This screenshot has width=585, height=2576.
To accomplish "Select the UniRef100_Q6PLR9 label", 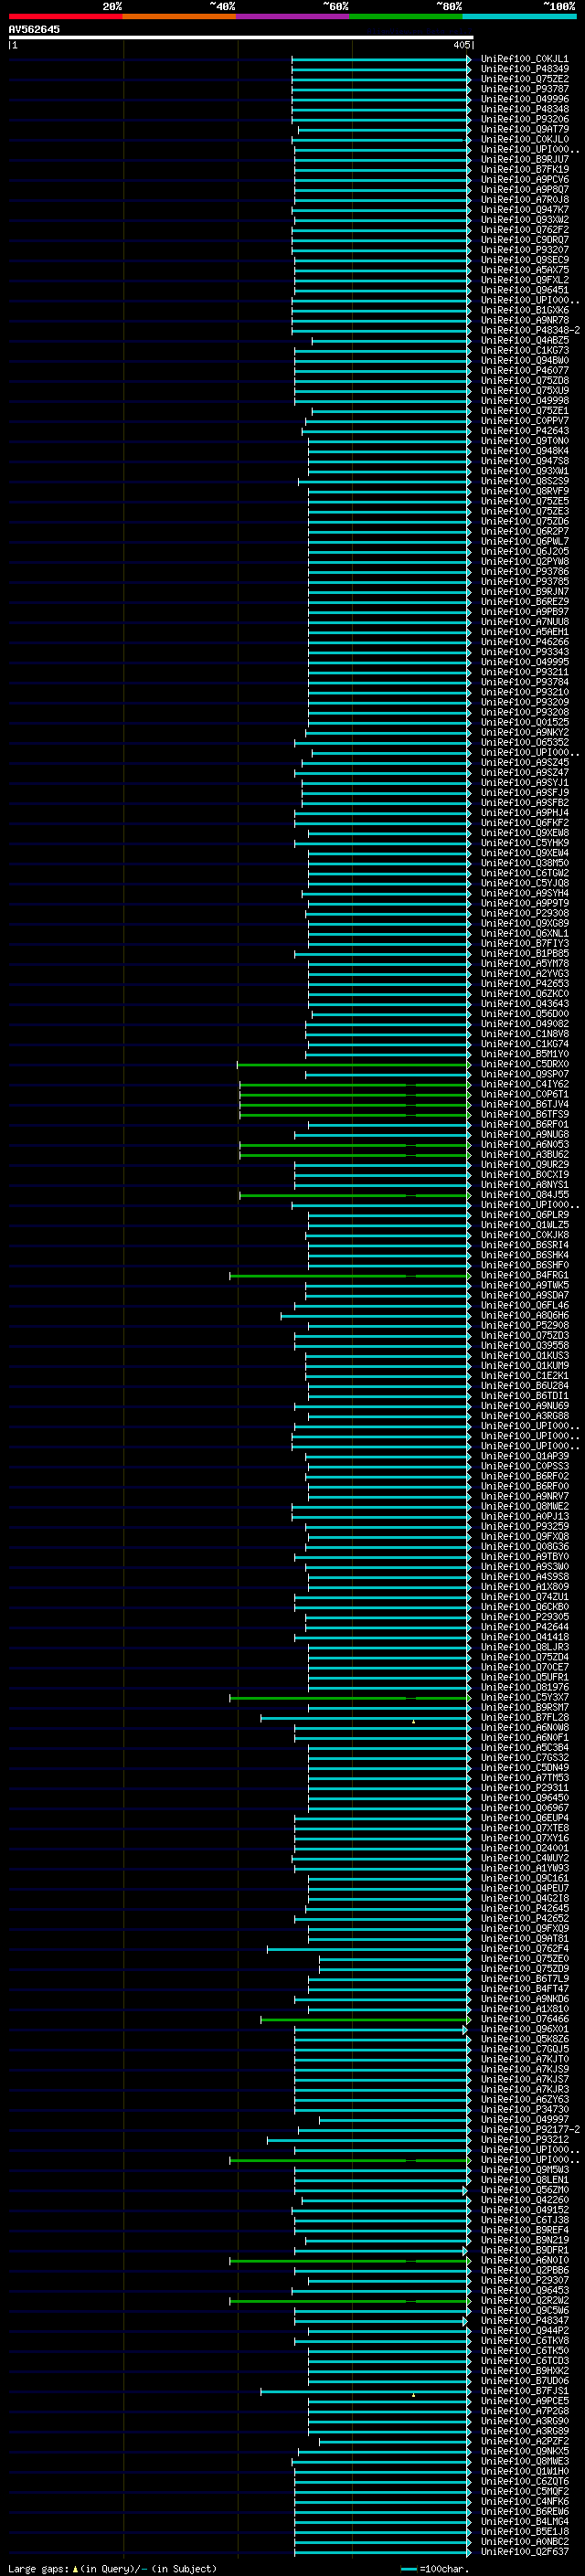I will (x=524, y=1215).
